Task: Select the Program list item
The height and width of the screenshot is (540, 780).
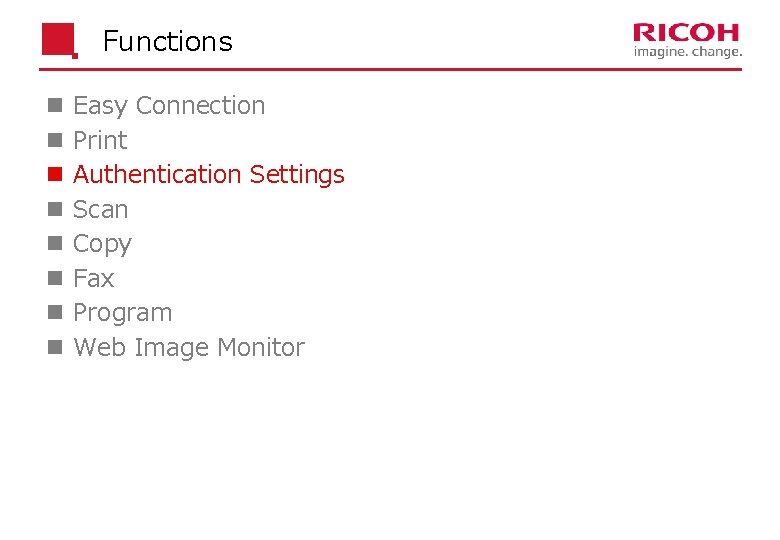Action: point(122,314)
